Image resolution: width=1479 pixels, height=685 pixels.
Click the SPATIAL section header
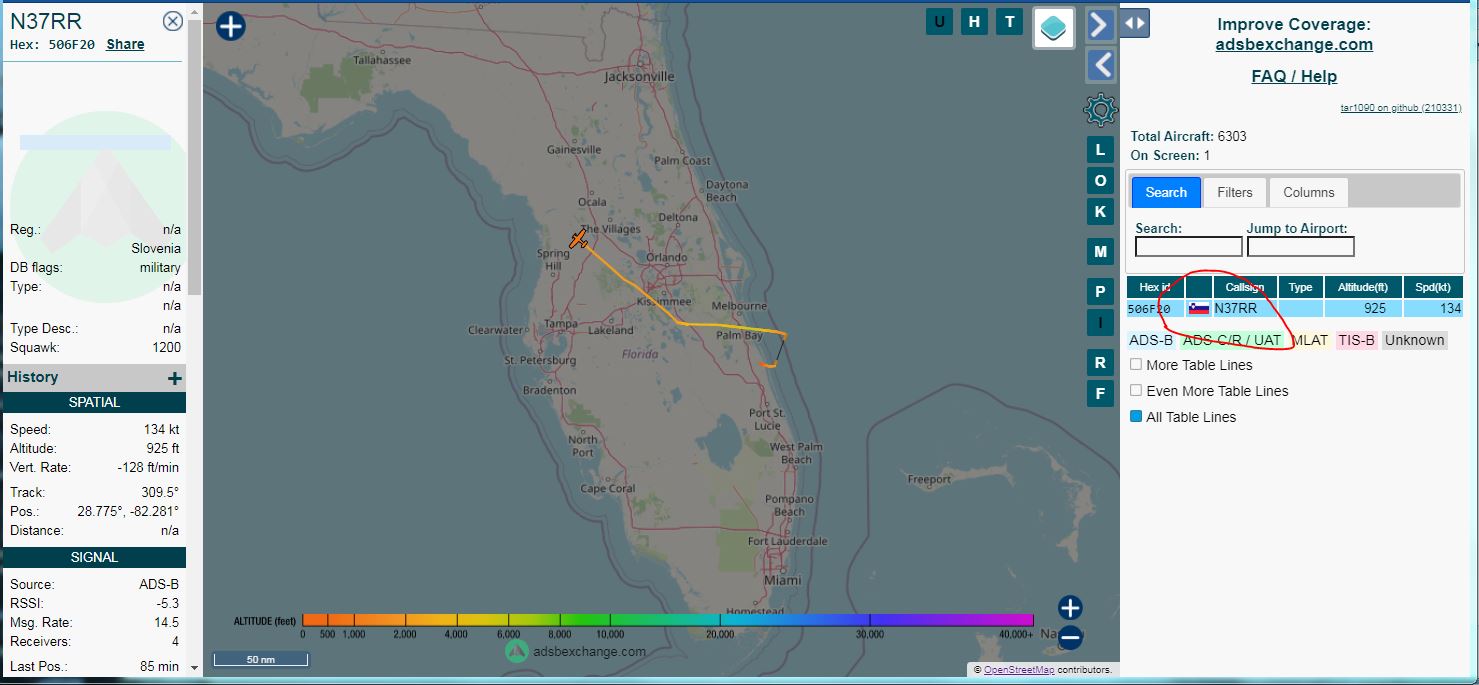point(94,402)
